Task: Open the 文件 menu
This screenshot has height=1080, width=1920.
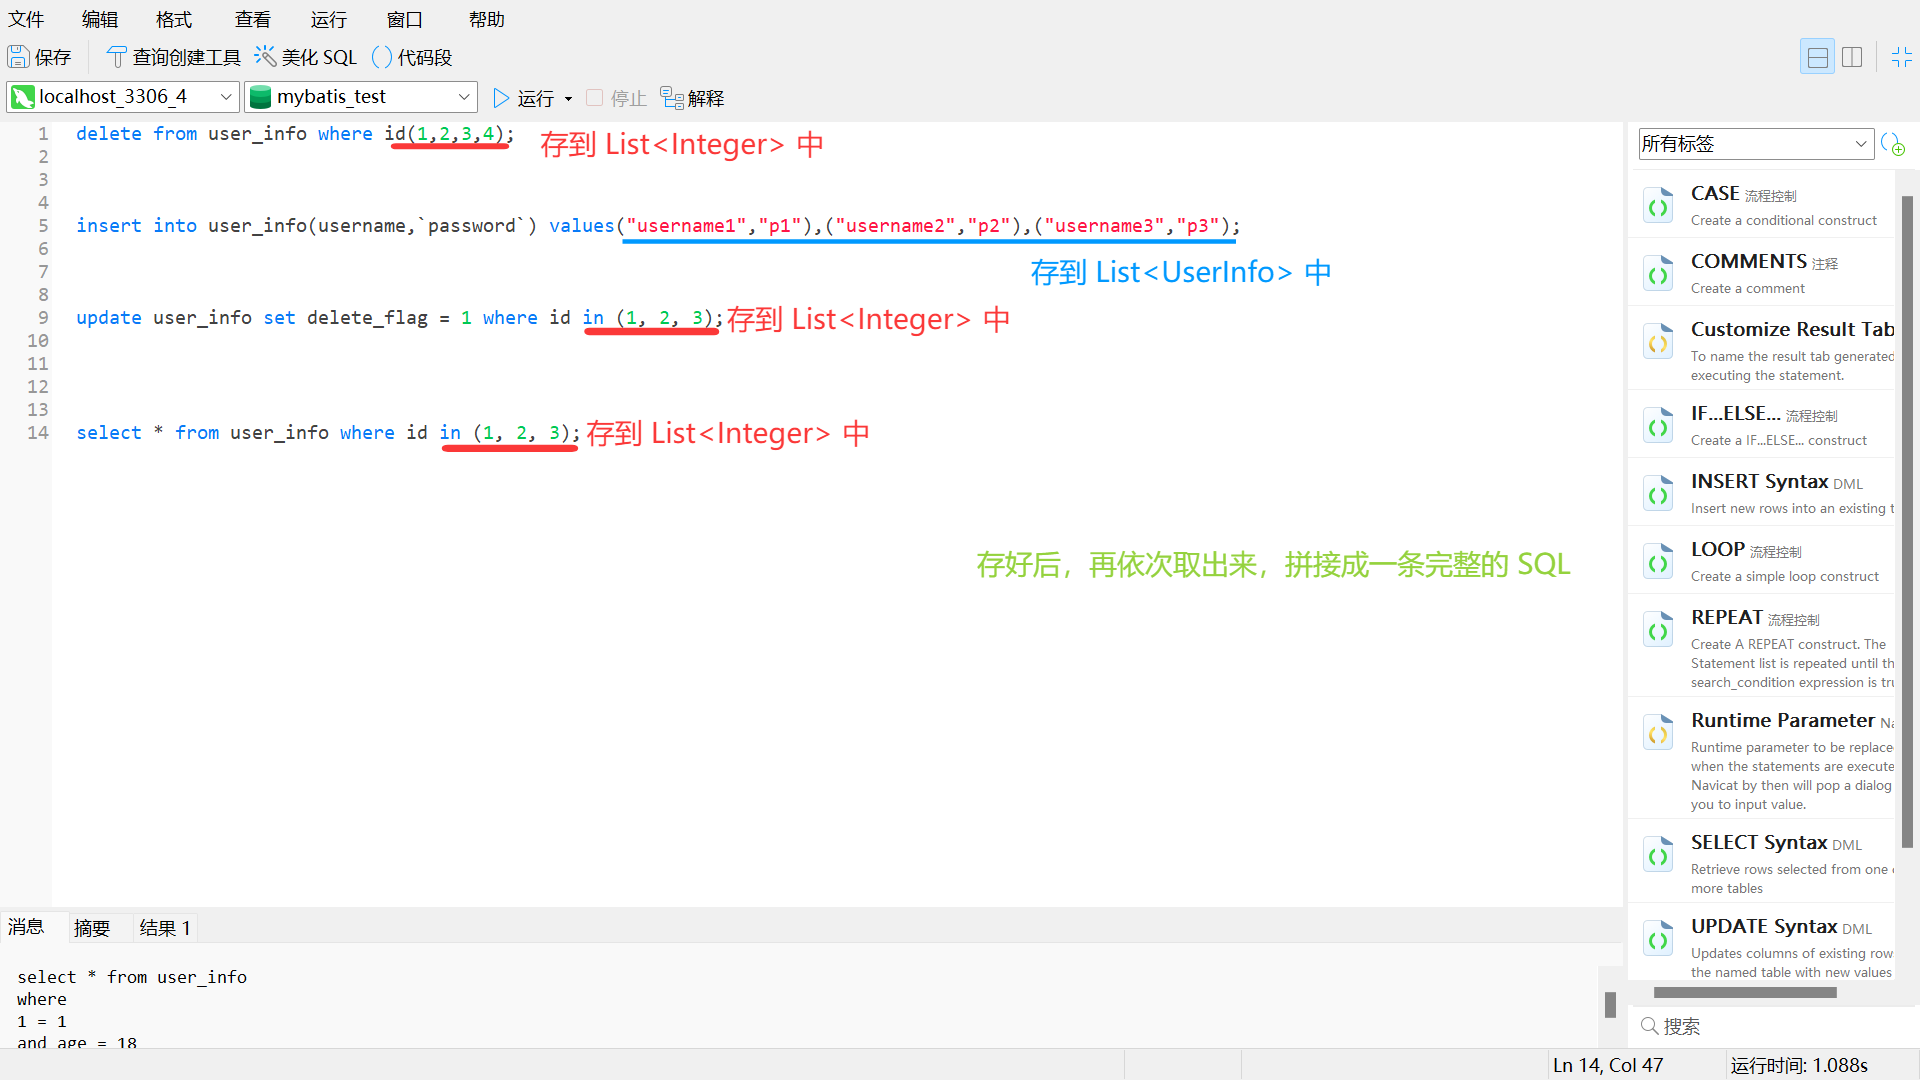Action: point(26,19)
